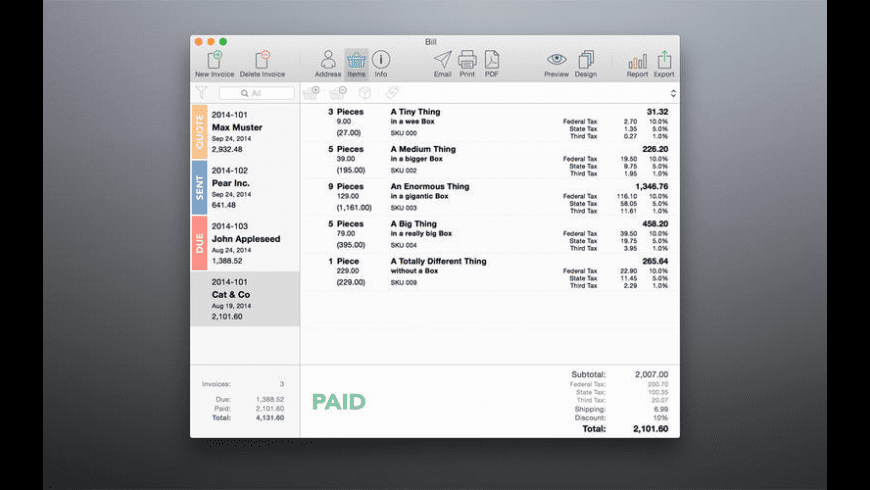Open the Address section

click(328, 60)
